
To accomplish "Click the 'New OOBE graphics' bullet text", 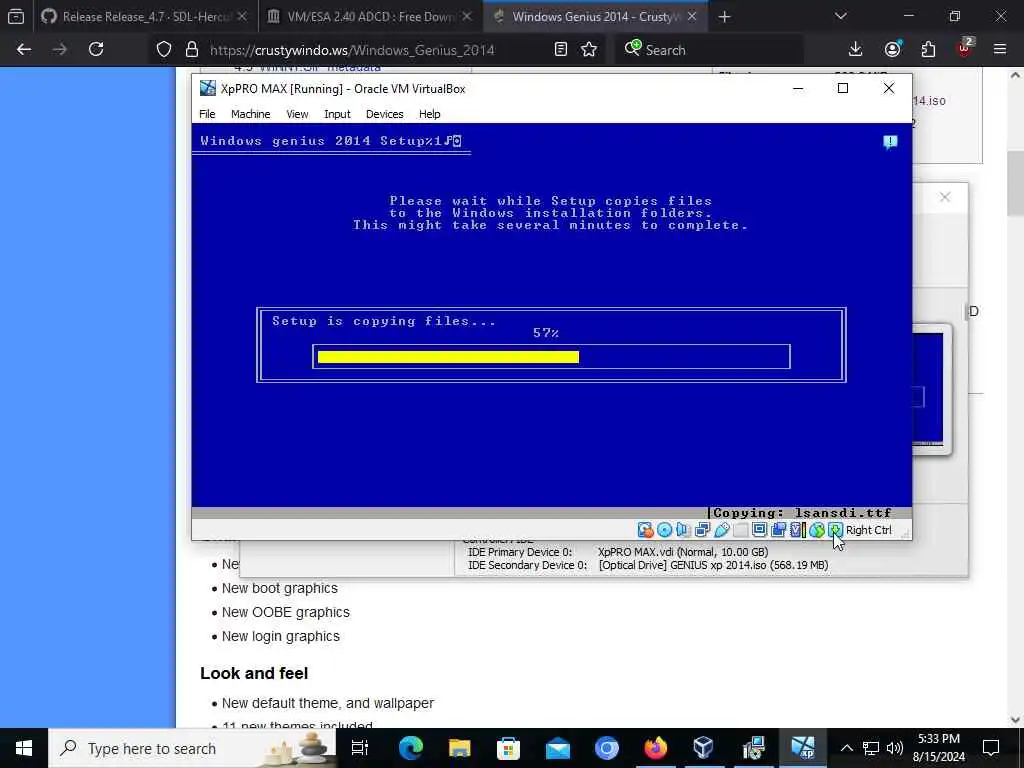I will click(x=285, y=613).
